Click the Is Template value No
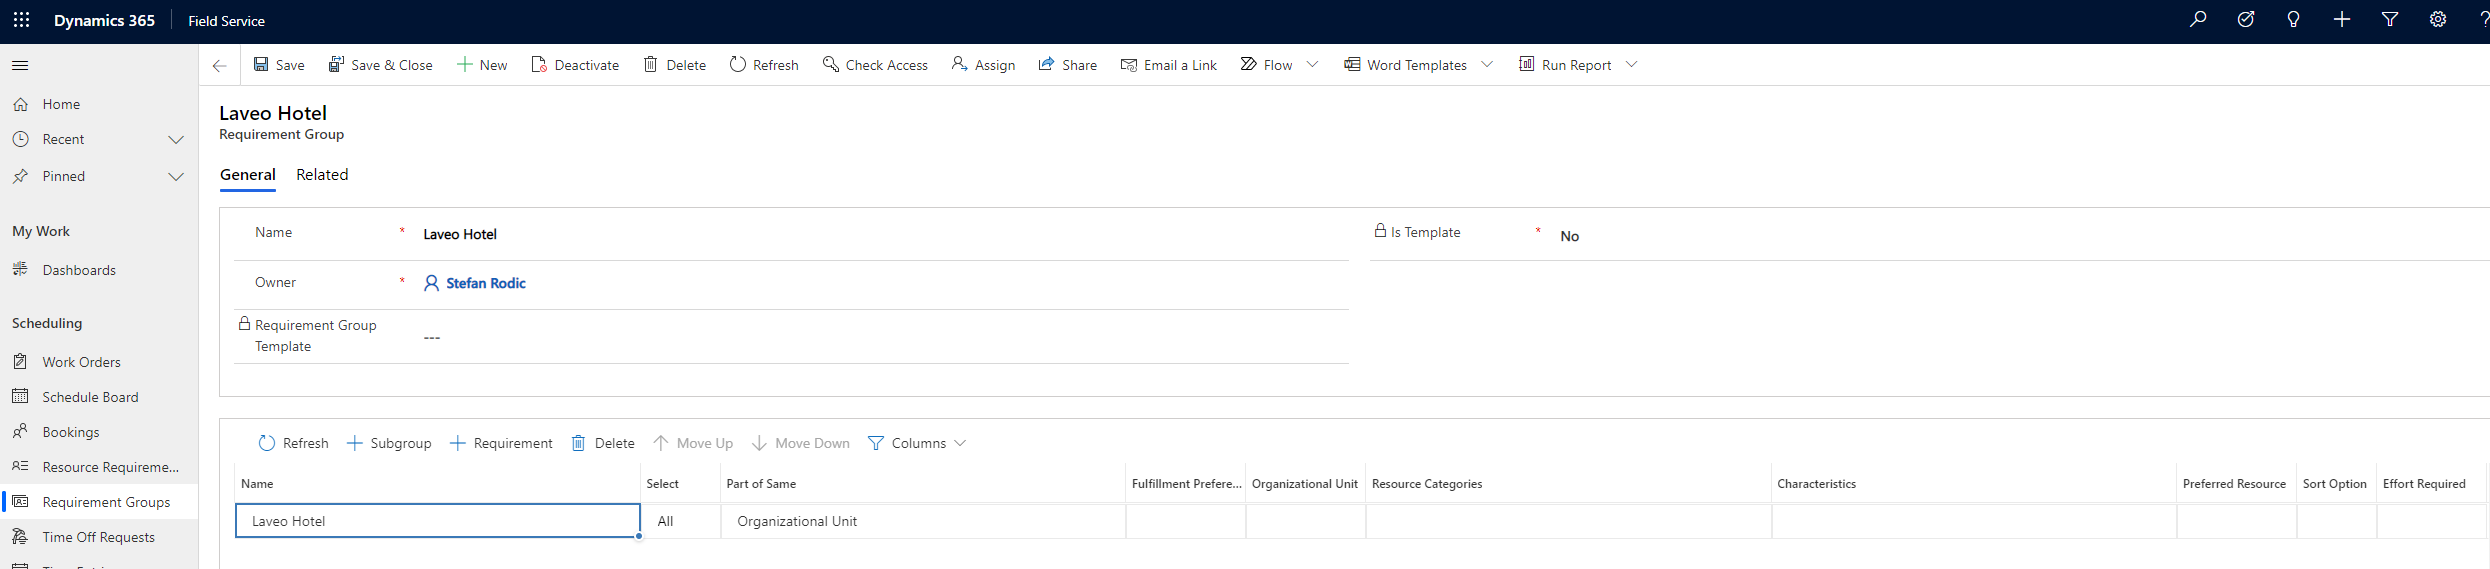This screenshot has height=569, width=2490. [x=1569, y=236]
